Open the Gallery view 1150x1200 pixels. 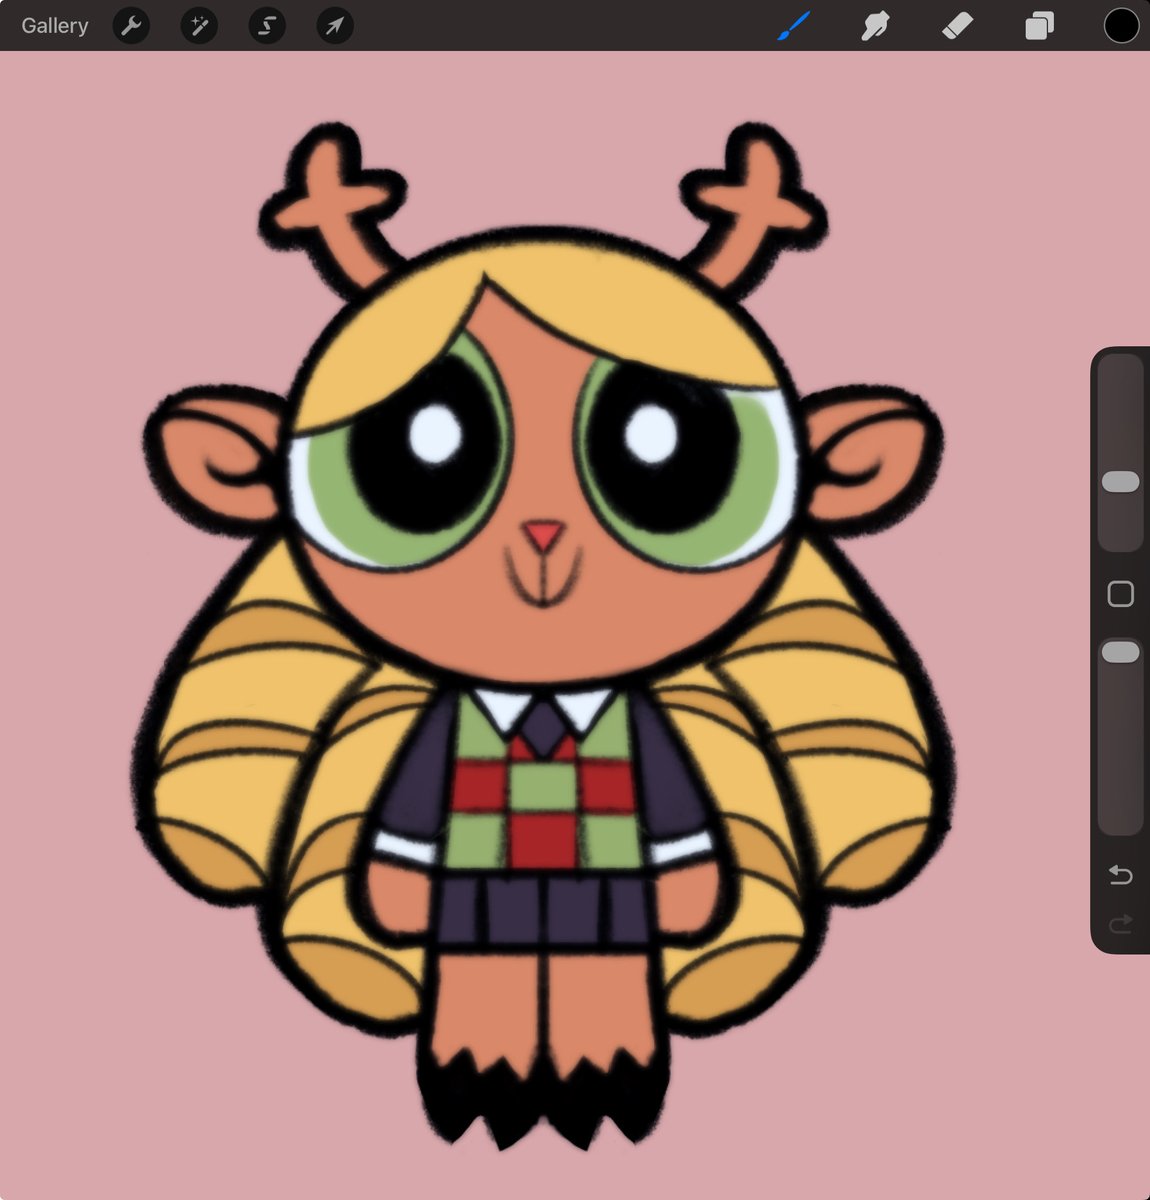pos(55,26)
